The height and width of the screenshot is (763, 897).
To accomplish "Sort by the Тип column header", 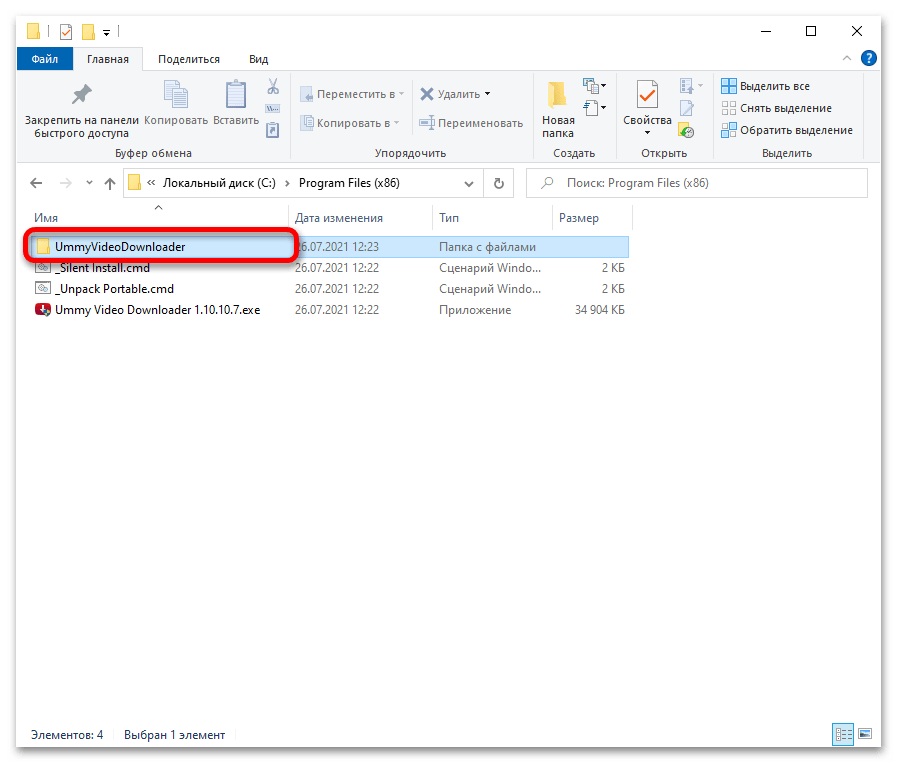I will coord(492,218).
